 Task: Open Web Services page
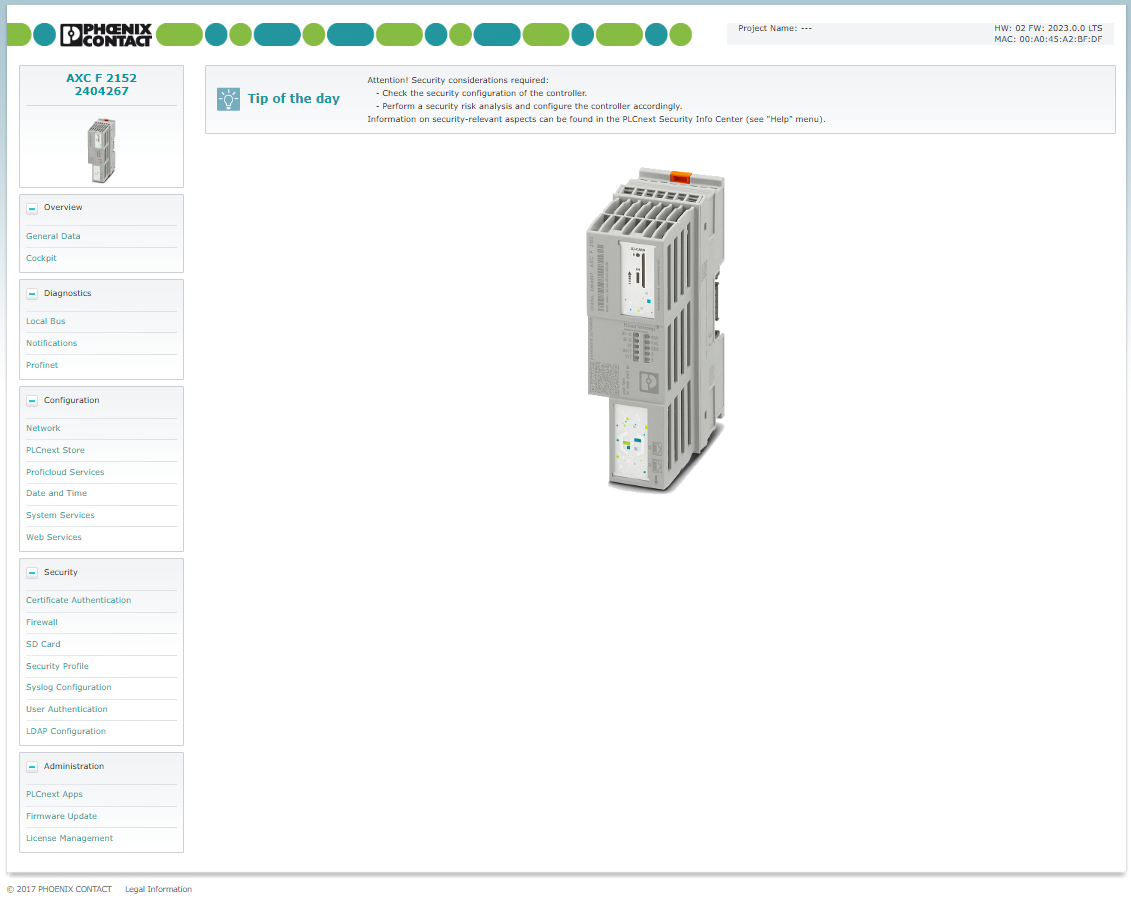point(54,538)
